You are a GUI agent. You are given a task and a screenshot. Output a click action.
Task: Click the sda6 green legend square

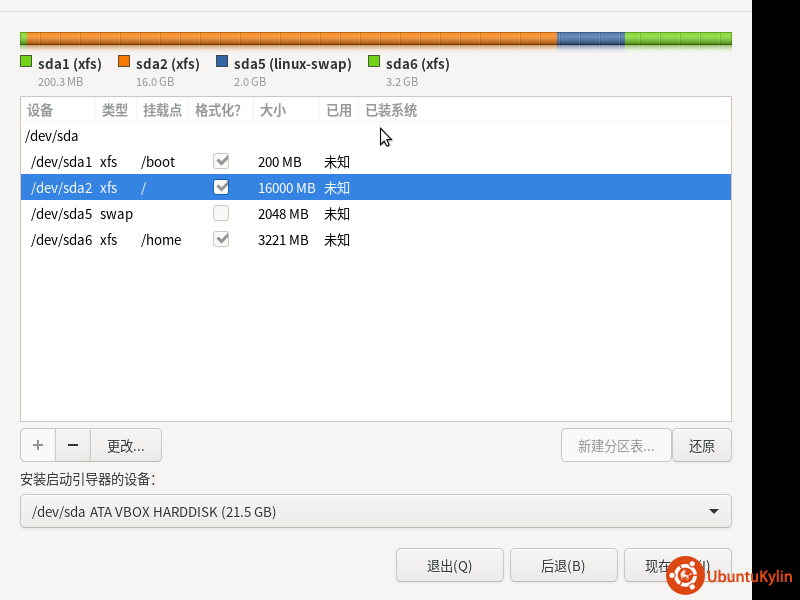(x=374, y=62)
